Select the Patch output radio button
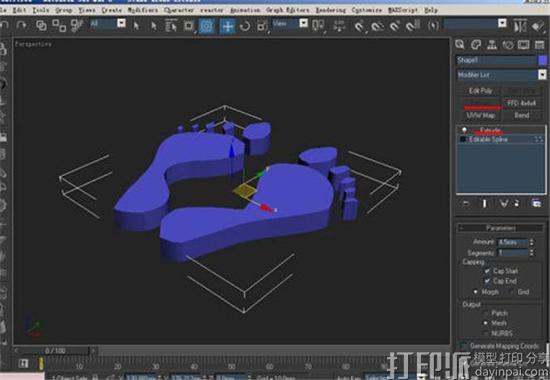This screenshot has width=550, height=380. 486,313
